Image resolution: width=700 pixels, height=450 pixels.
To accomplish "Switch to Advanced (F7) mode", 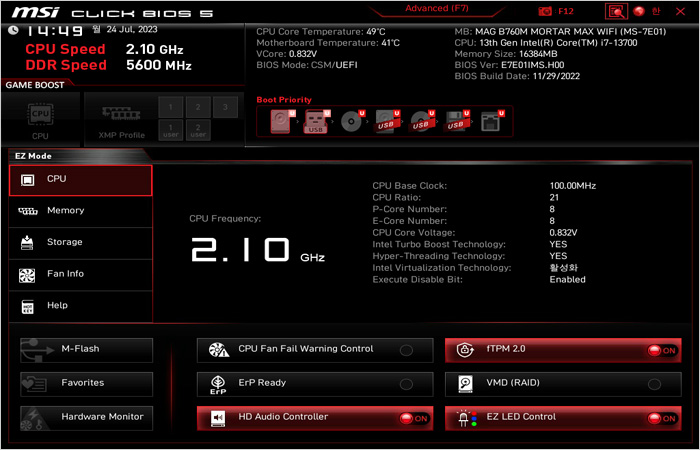I will [x=436, y=9].
